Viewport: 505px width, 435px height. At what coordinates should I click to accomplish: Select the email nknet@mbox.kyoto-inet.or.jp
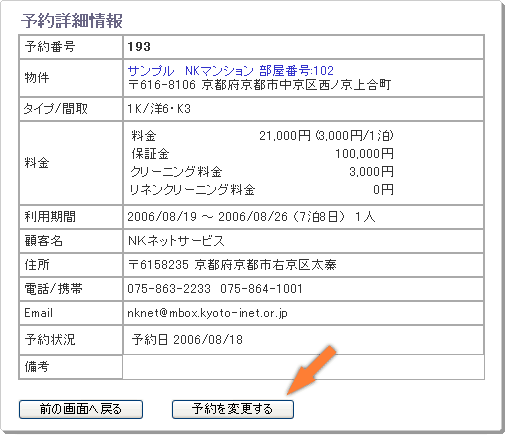[207, 313]
